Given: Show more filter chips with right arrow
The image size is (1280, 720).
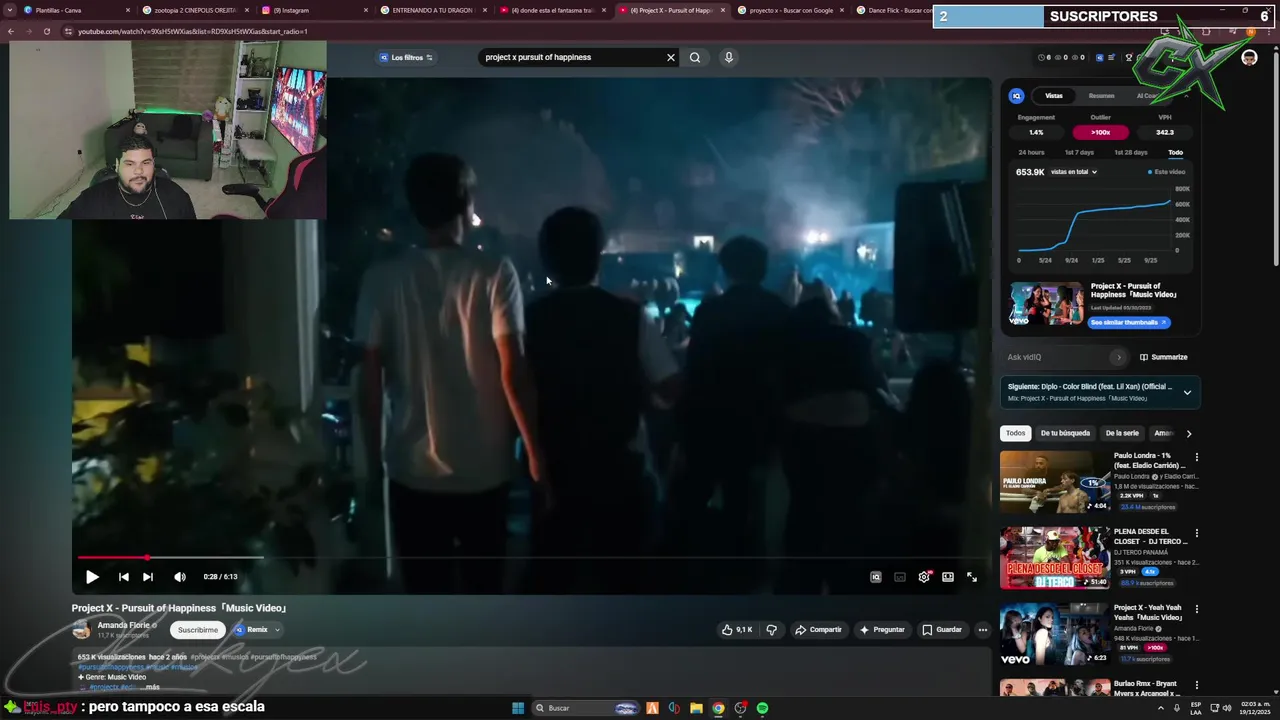Looking at the screenshot, I should click(1188, 433).
